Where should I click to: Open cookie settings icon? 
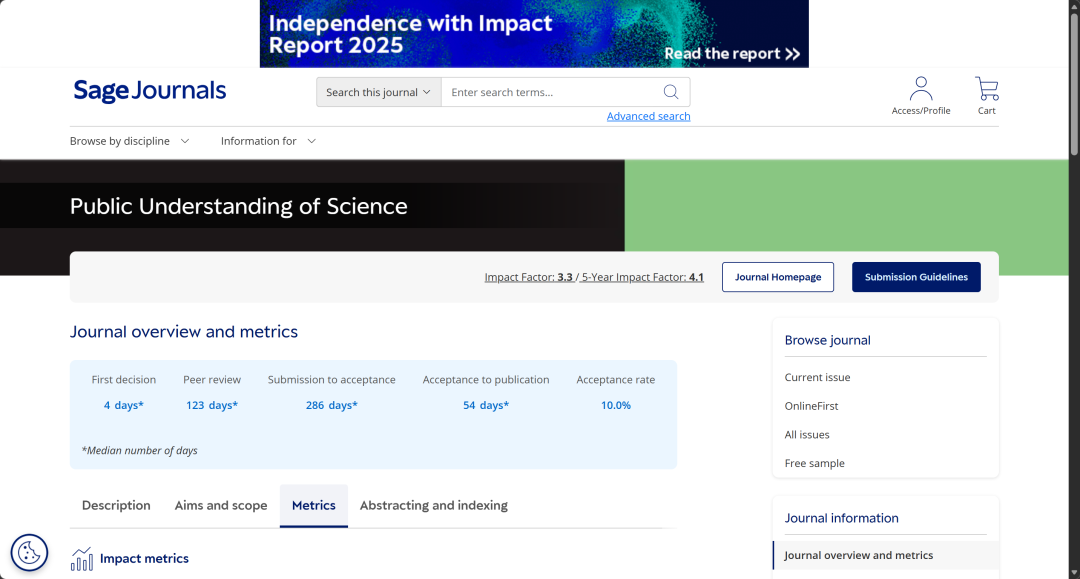(29, 552)
